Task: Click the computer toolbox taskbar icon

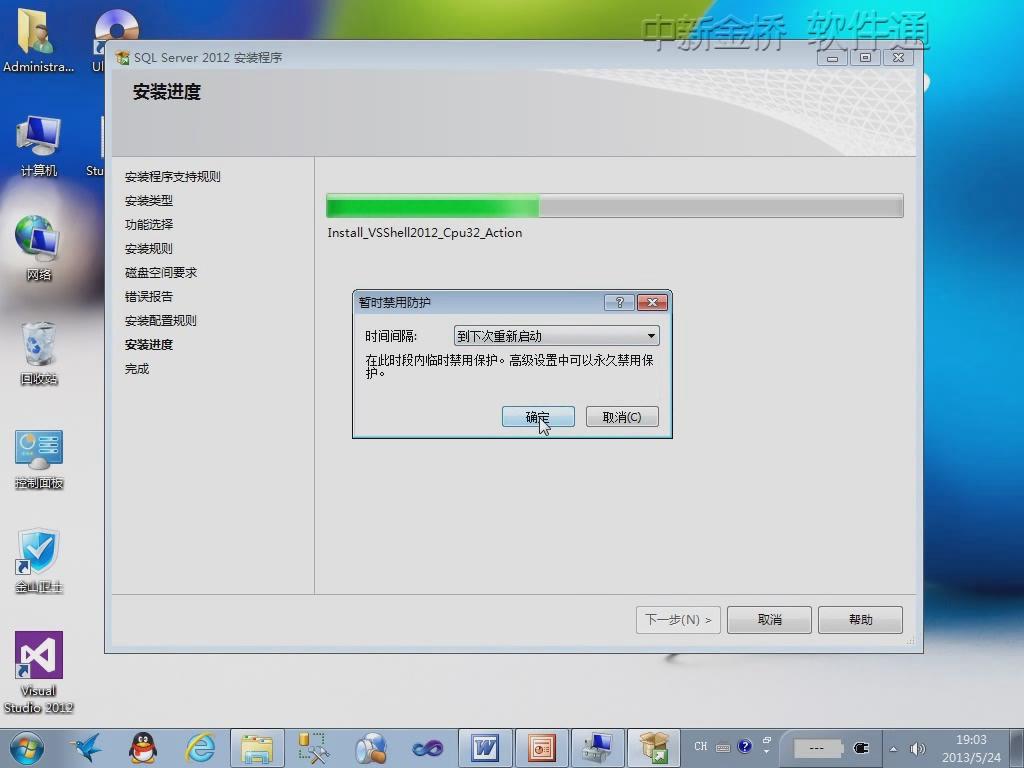Action: (598, 748)
